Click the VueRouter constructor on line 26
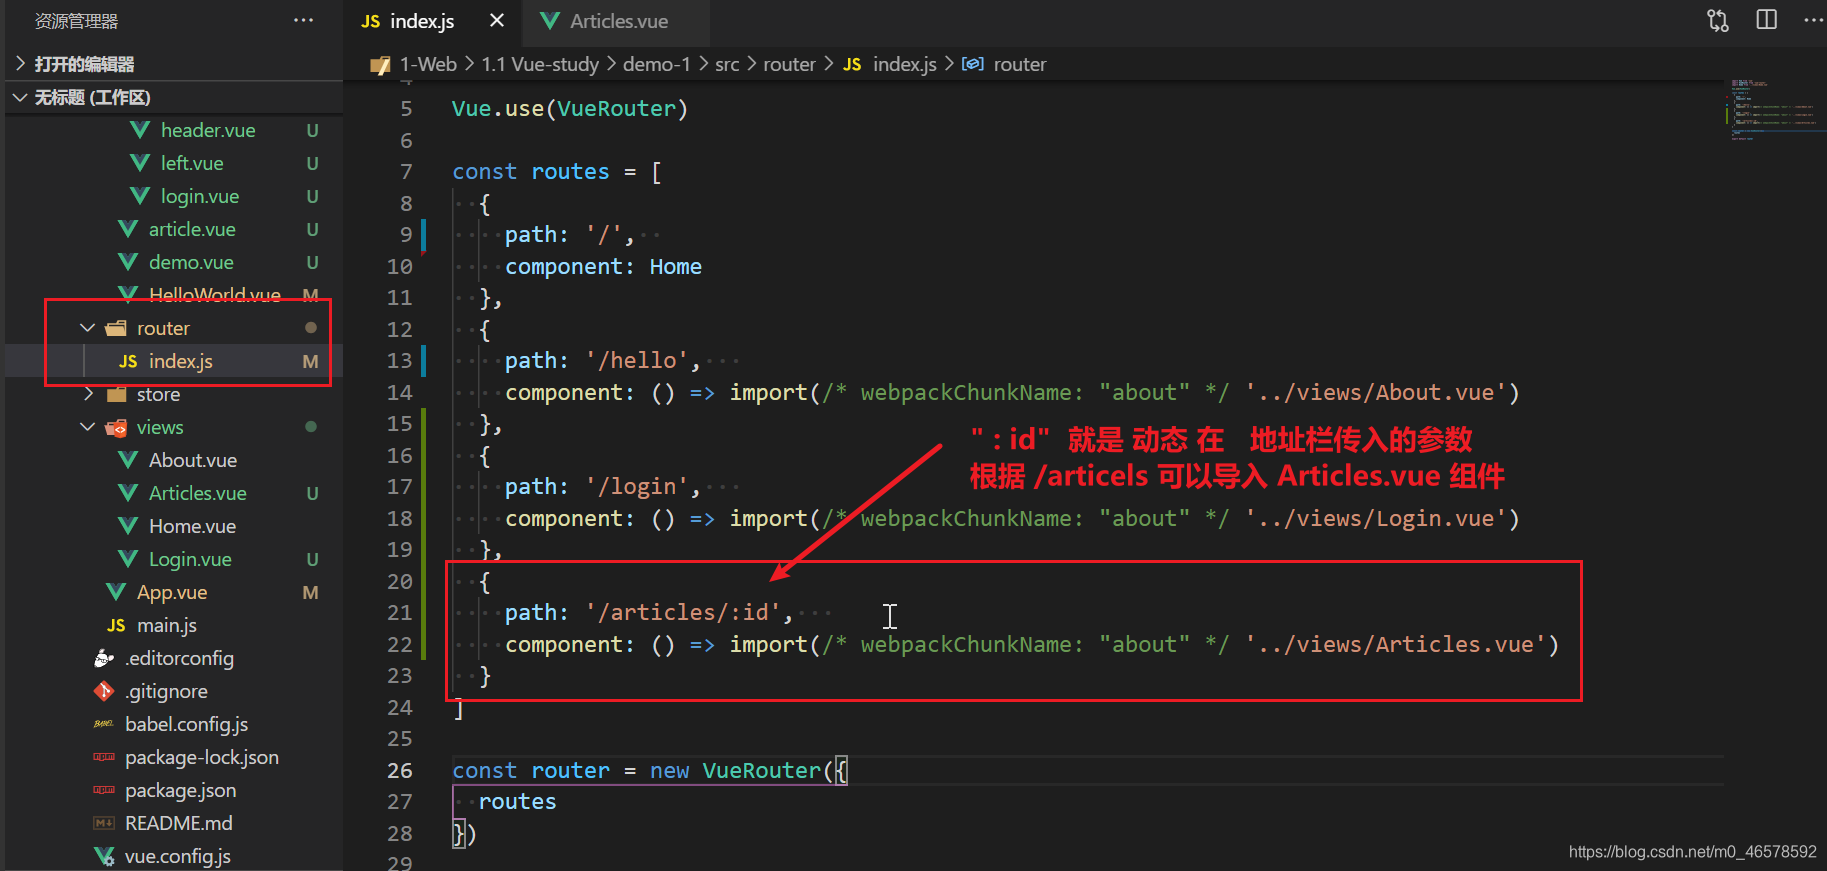 click(x=761, y=770)
